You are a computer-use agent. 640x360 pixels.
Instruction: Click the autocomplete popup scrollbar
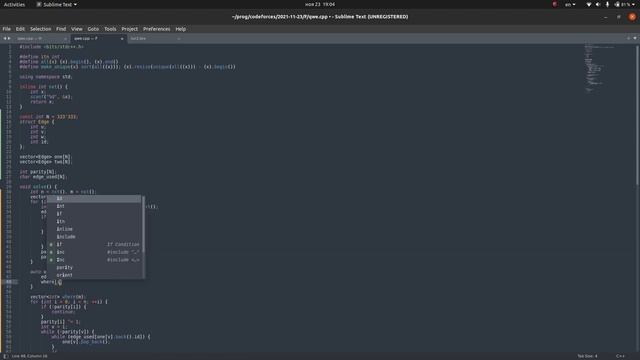143,224
